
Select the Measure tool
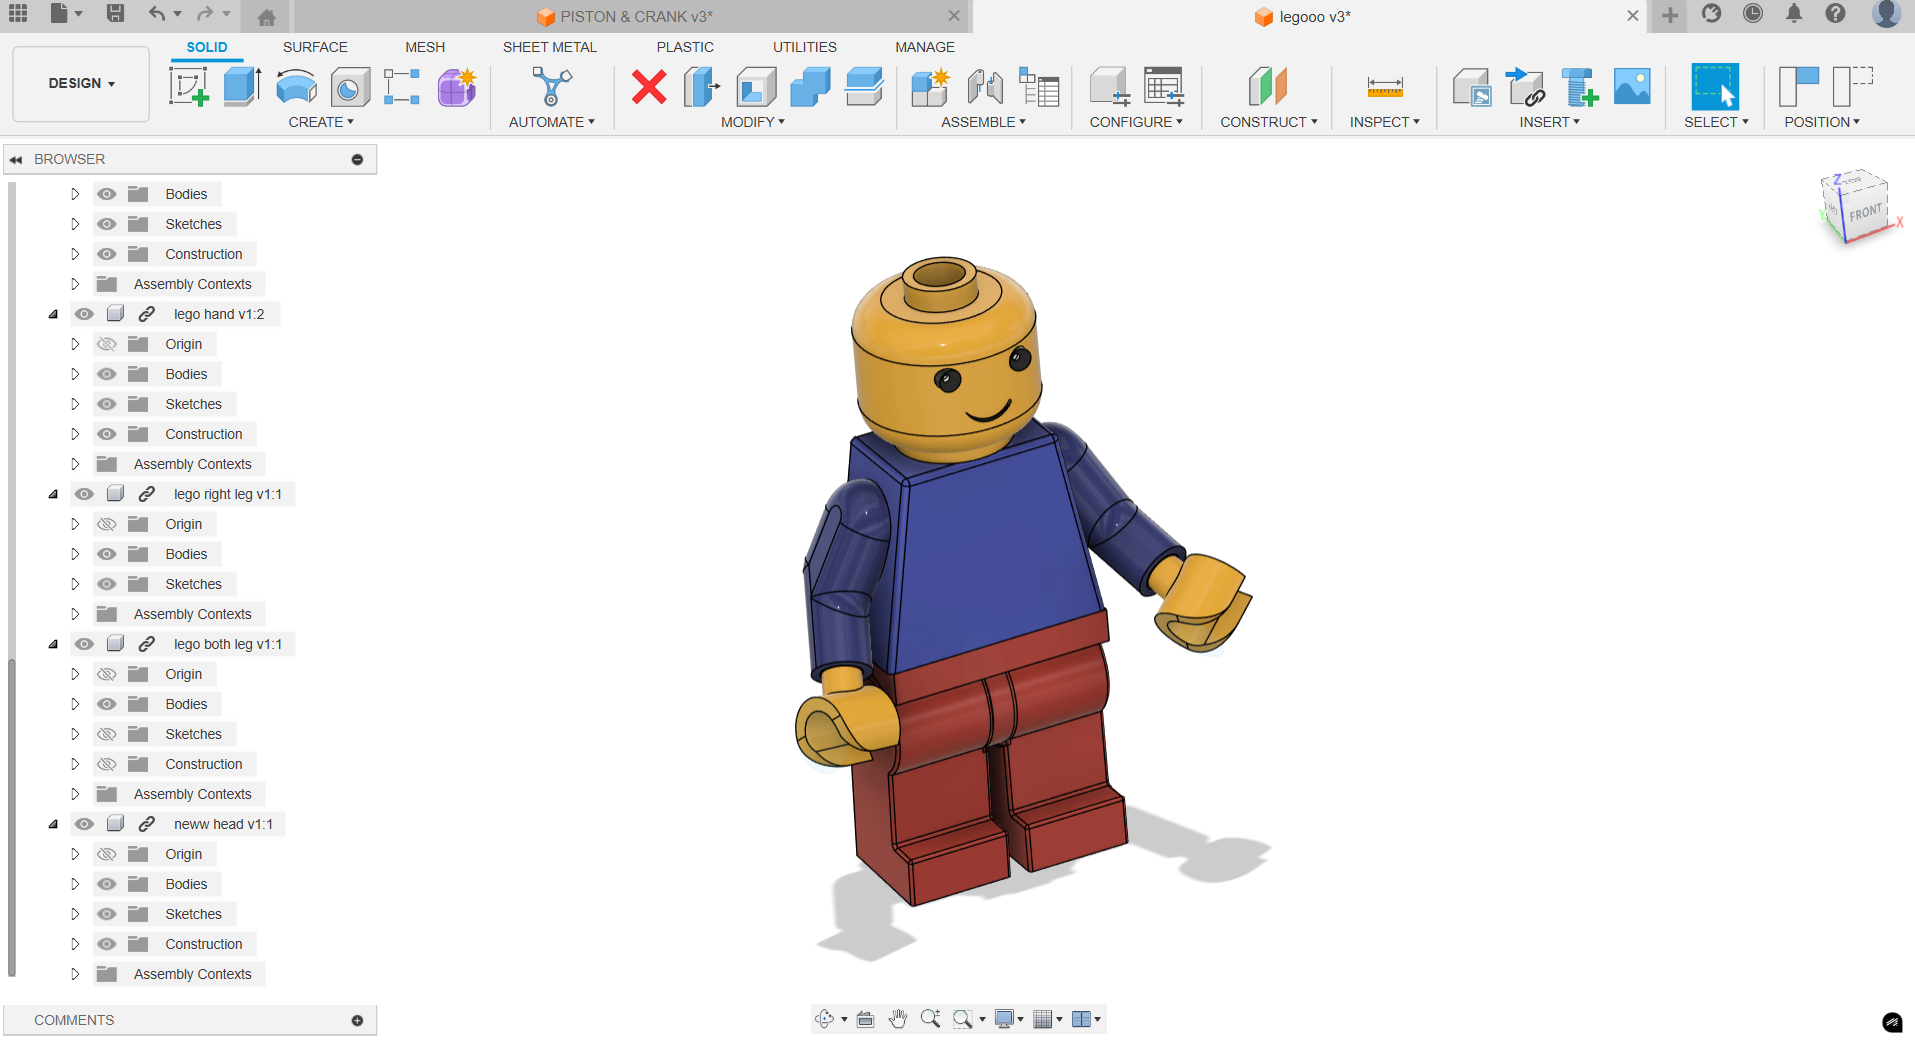1385,88
